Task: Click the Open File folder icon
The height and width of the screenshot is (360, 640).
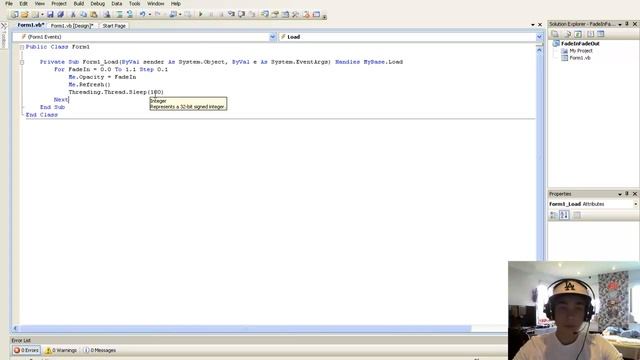Action: pyautogui.click(x=24, y=15)
